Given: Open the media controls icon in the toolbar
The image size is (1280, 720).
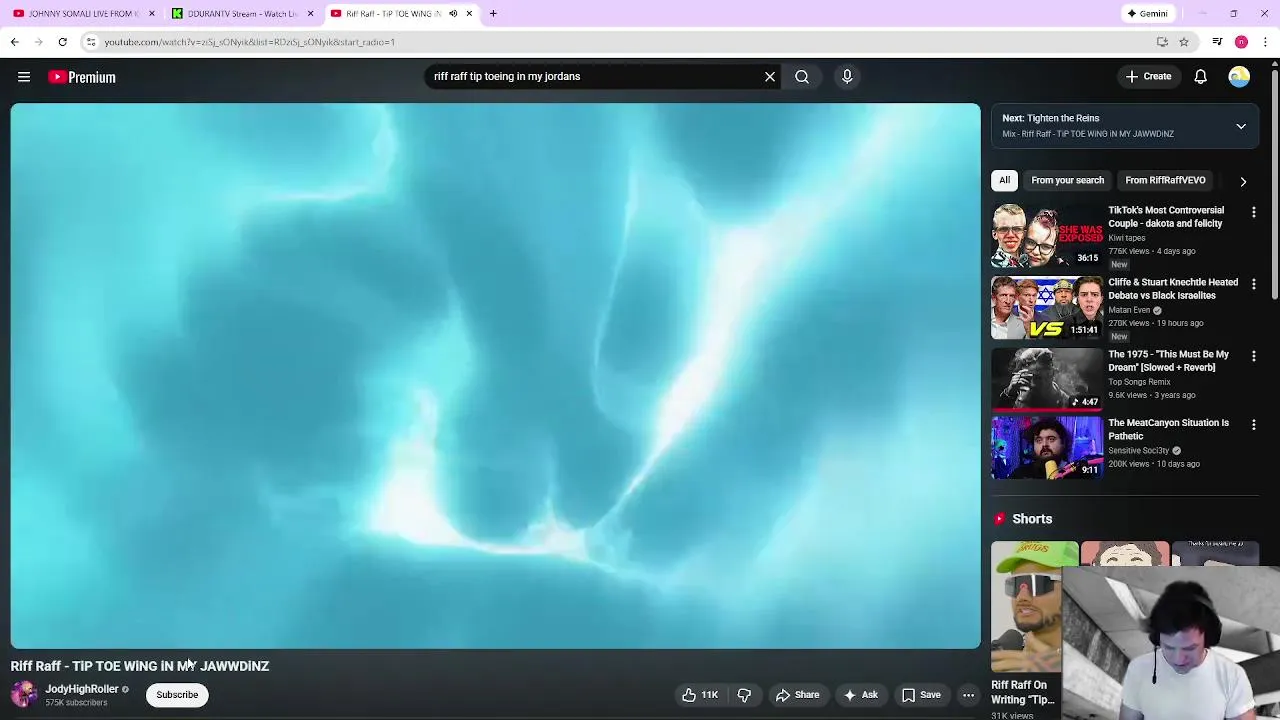Looking at the screenshot, I should coord(1217,42).
